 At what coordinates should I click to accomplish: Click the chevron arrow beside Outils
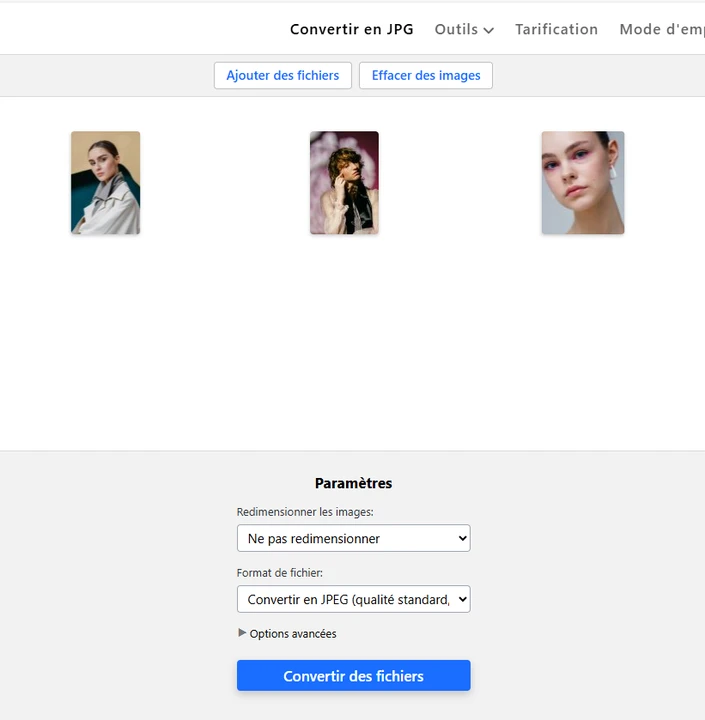489,31
